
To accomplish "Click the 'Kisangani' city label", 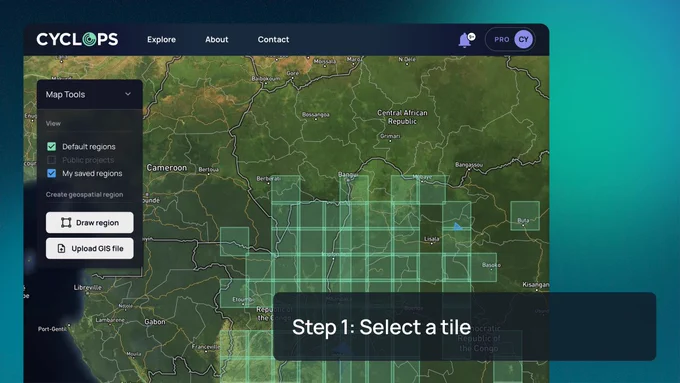I will click(536, 285).
